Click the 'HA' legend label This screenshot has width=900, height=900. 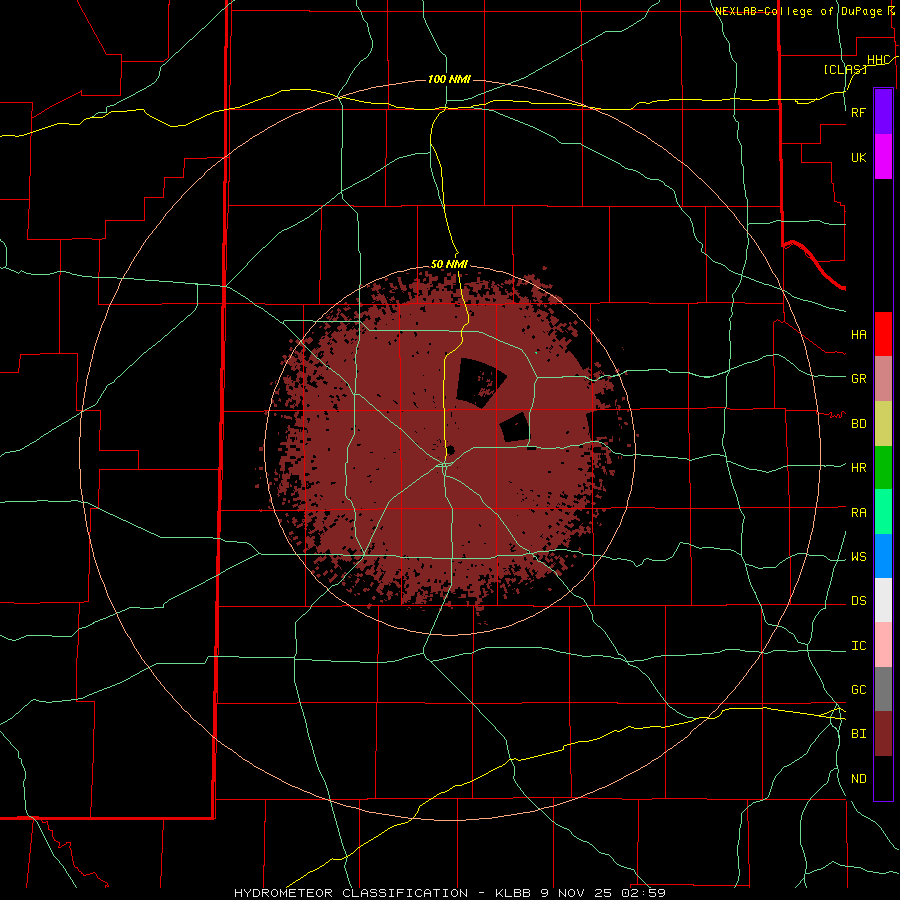click(x=859, y=335)
